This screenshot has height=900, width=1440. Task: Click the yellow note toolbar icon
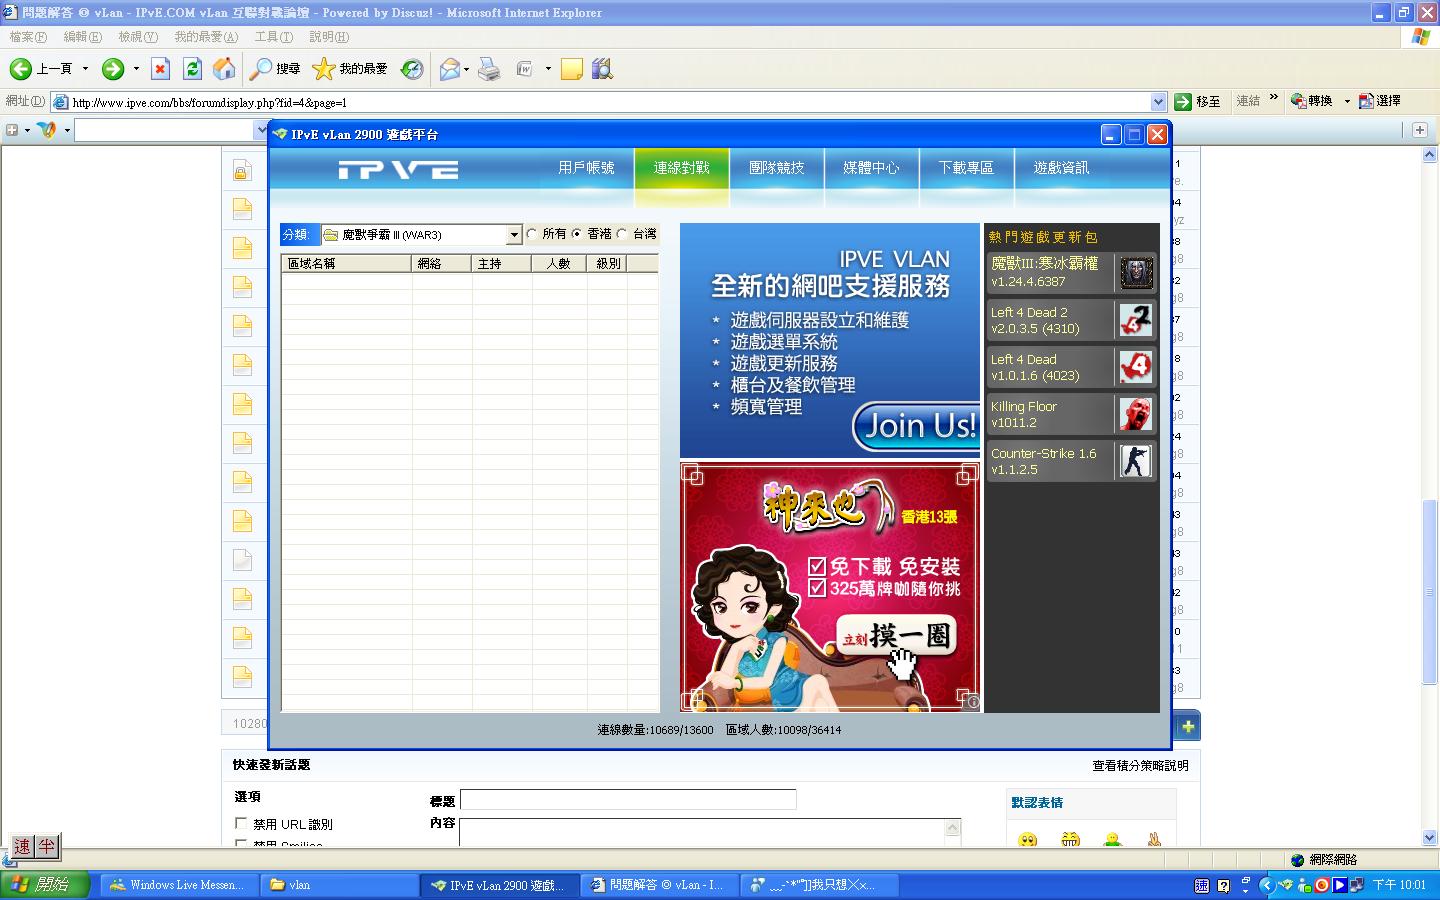[x=572, y=68]
